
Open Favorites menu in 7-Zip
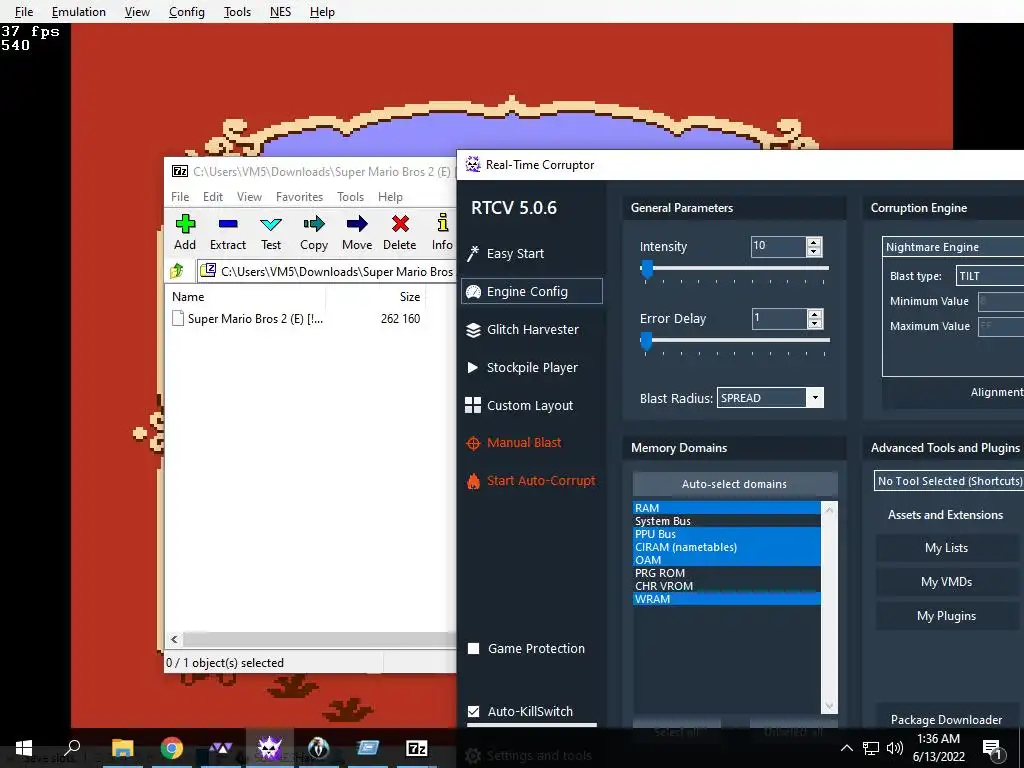coord(299,197)
